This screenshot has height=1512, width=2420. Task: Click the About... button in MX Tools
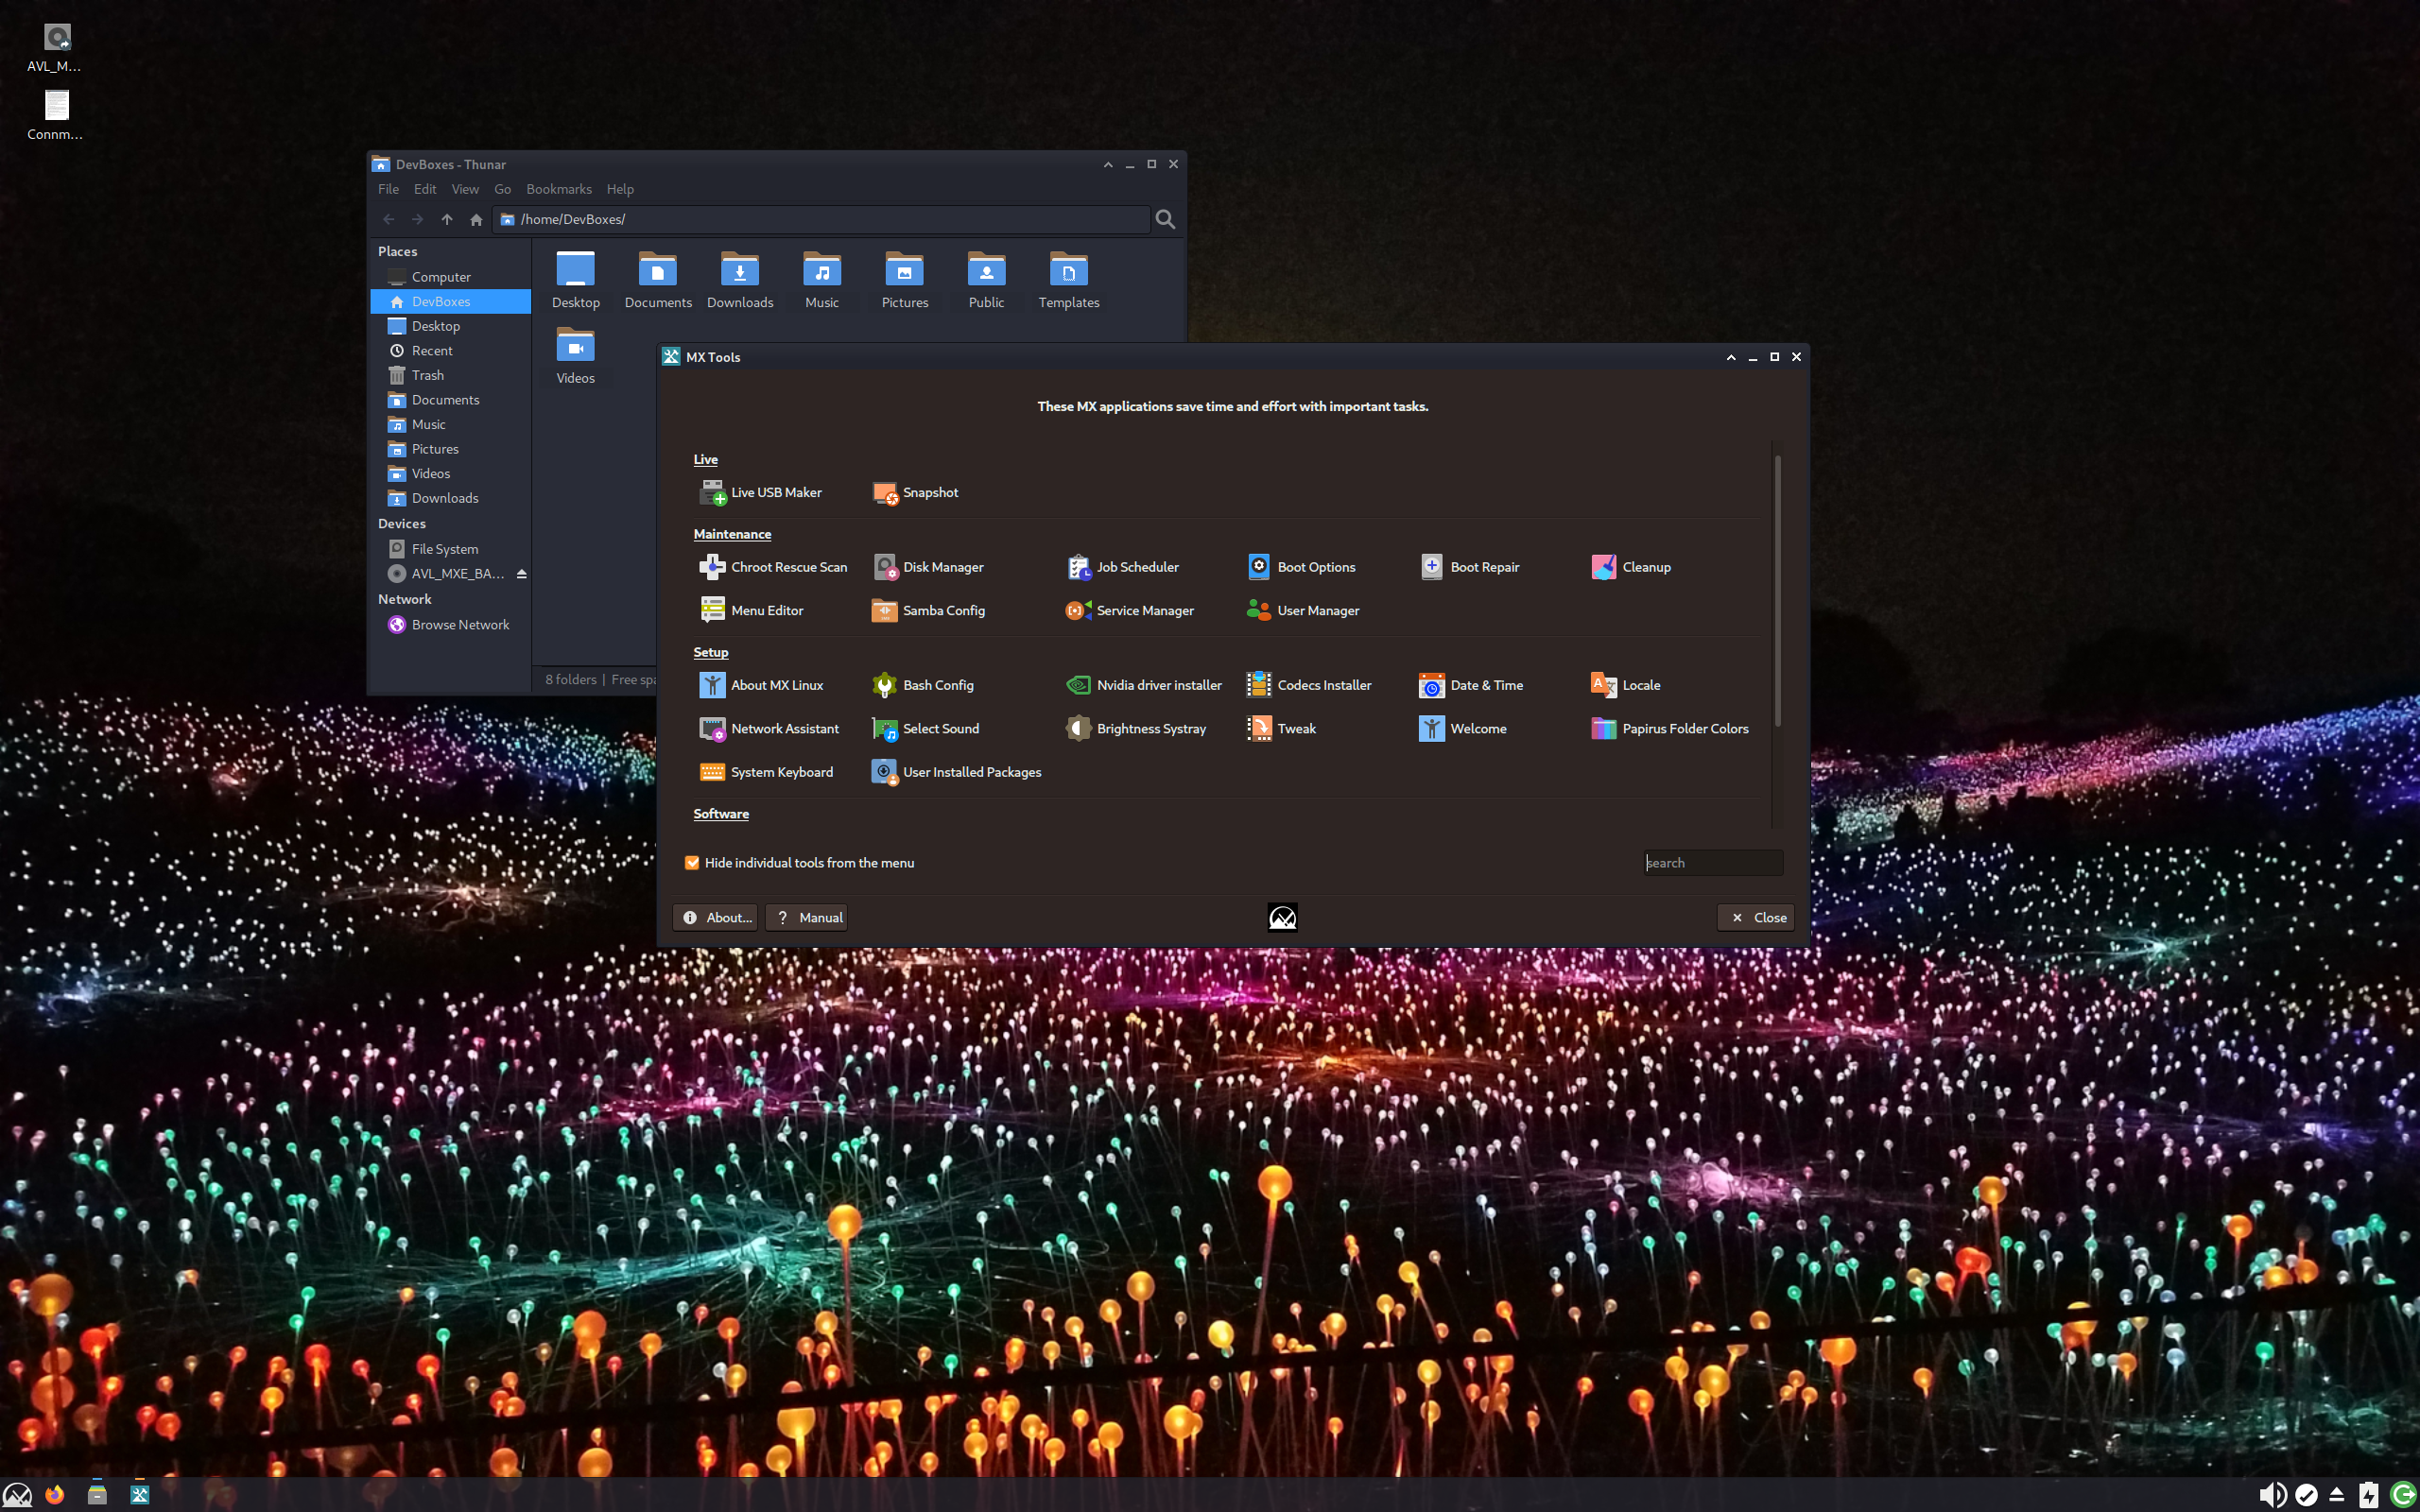coord(716,917)
